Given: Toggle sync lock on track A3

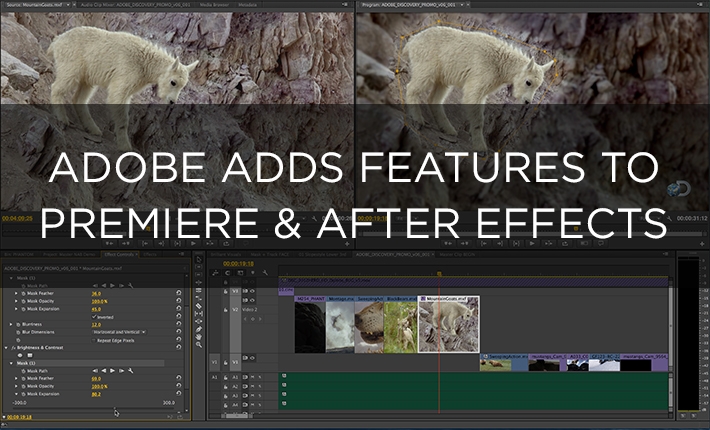Looking at the screenshot, I should (245, 396).
